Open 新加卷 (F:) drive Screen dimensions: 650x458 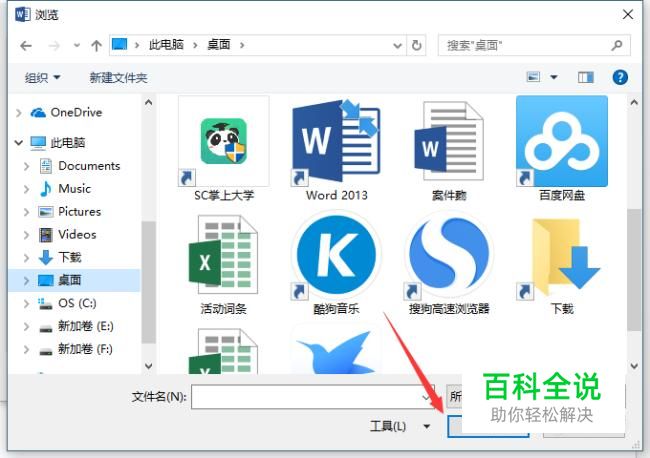coord(75,349)
